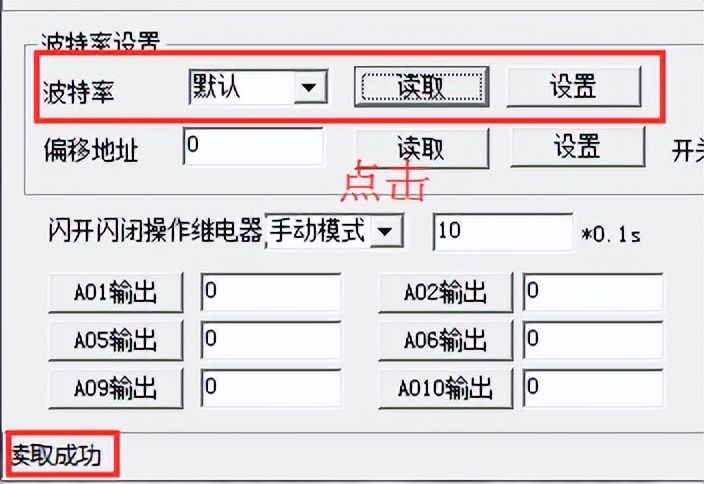Click the AO5输出 button

click(x=116, y=340)
